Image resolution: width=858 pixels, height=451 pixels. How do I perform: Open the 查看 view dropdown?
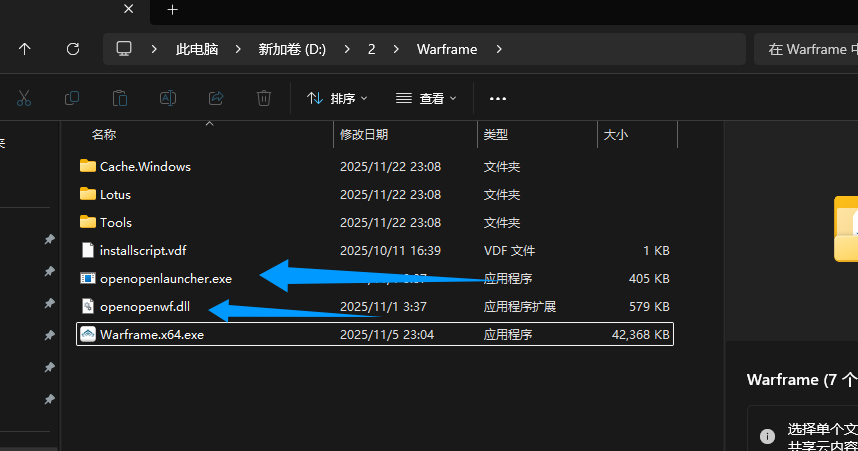(x=426, y=98)
